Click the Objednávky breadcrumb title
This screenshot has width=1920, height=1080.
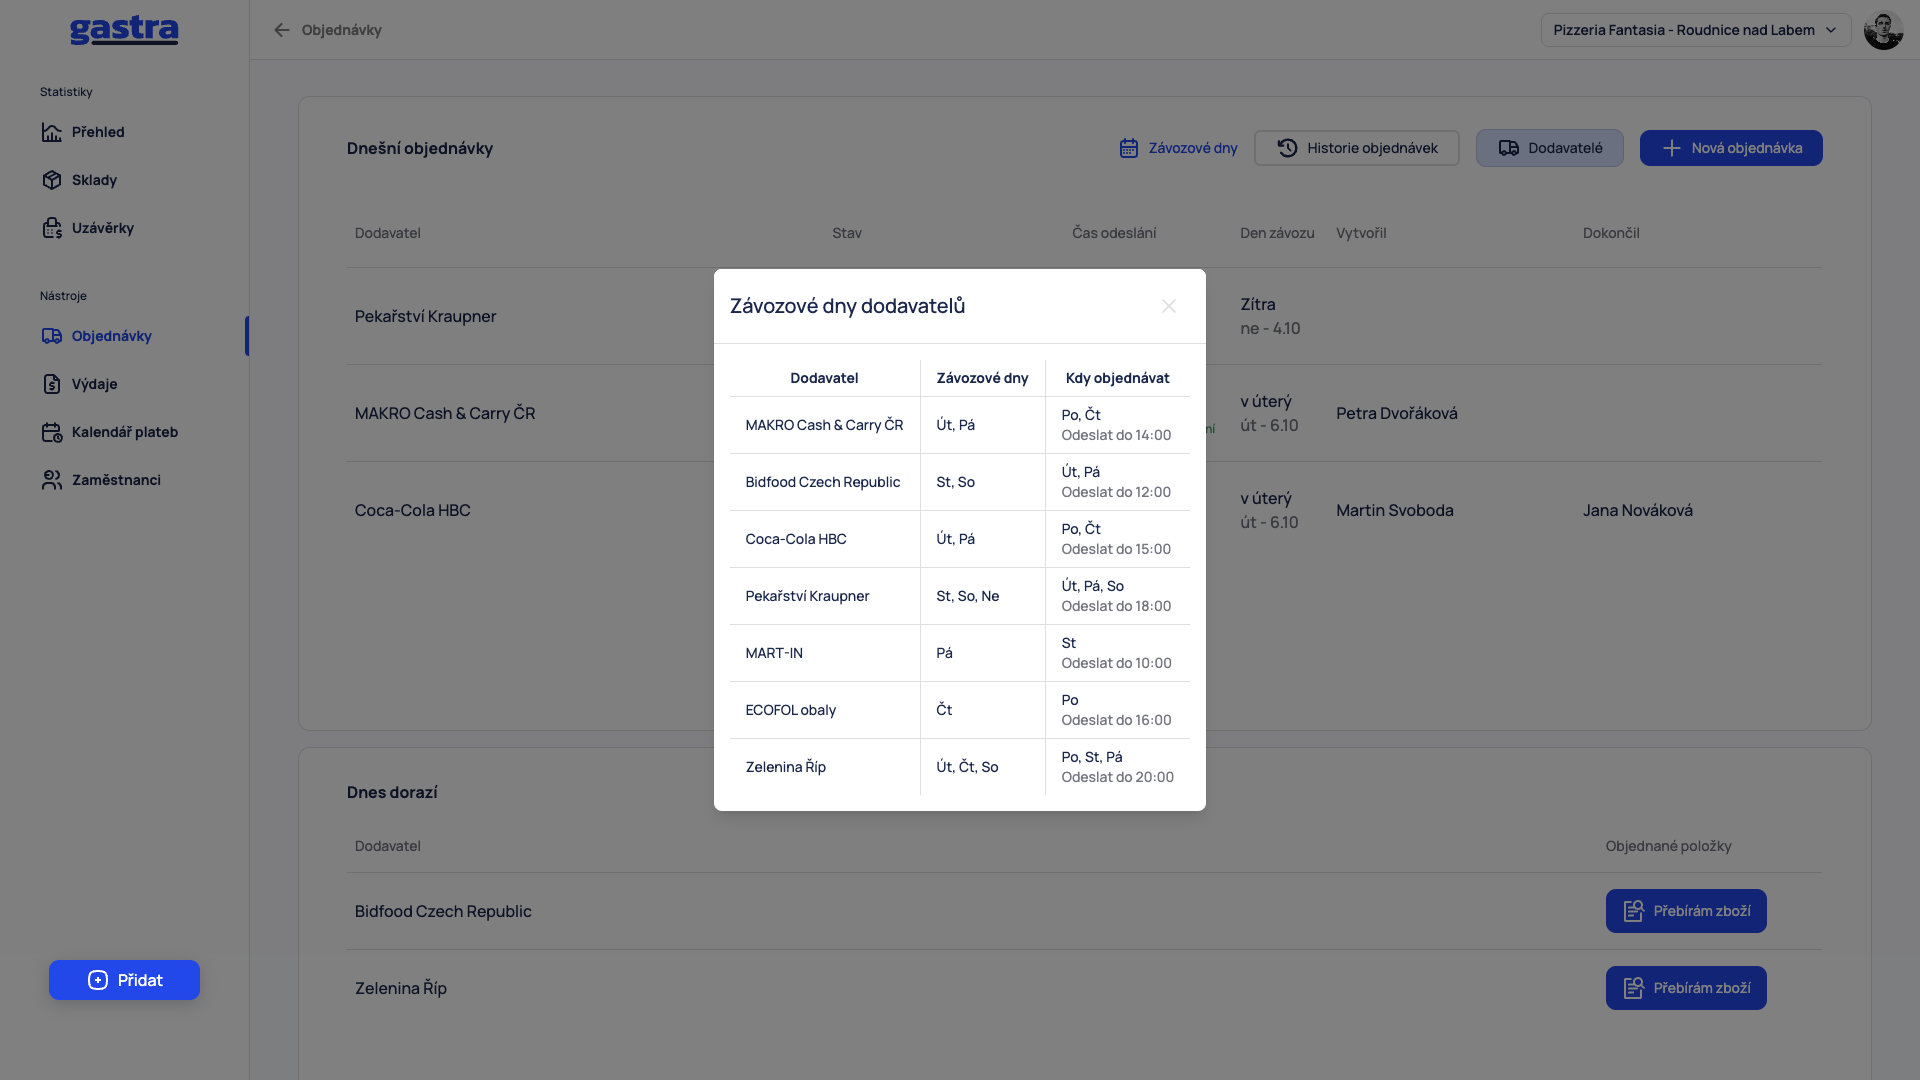click(x=342, y=30)
